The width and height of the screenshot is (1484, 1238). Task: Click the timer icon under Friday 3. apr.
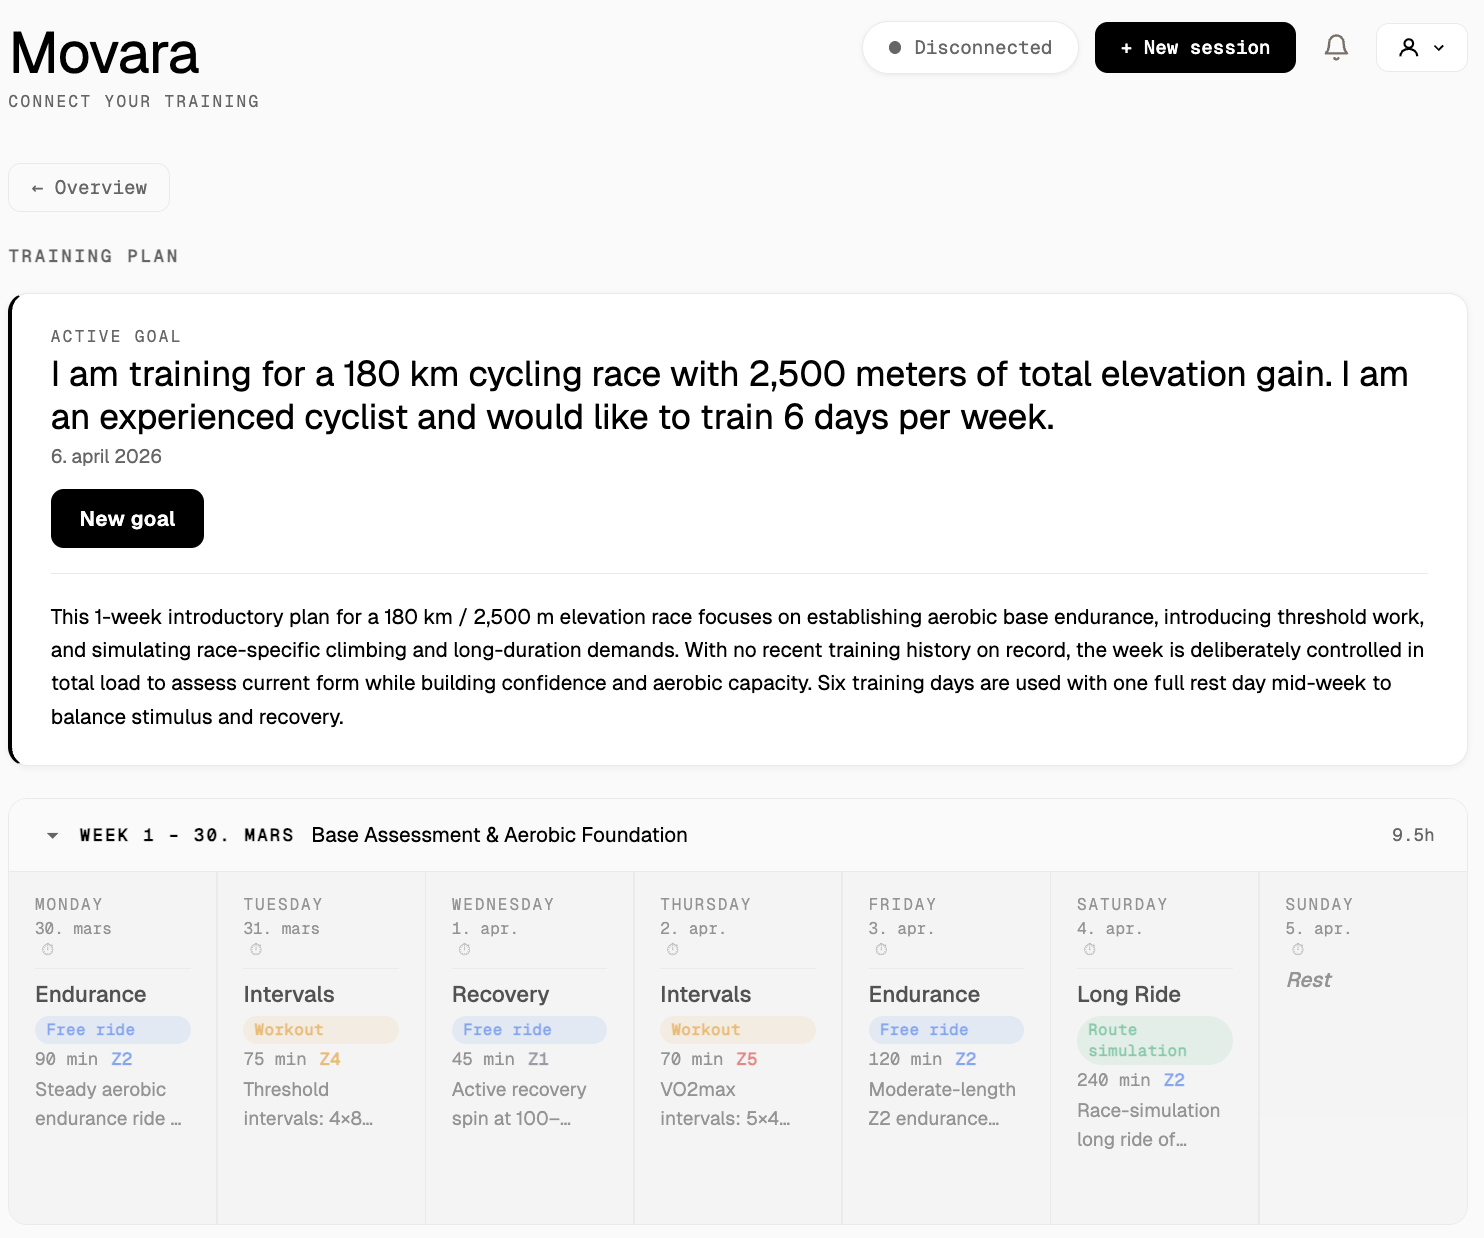pos(880,948)
